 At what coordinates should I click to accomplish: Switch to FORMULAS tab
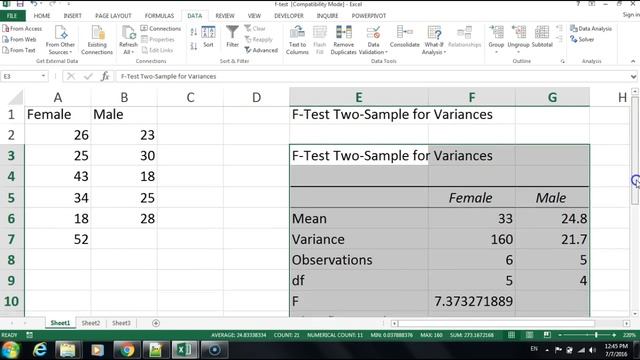pos(159,16)
